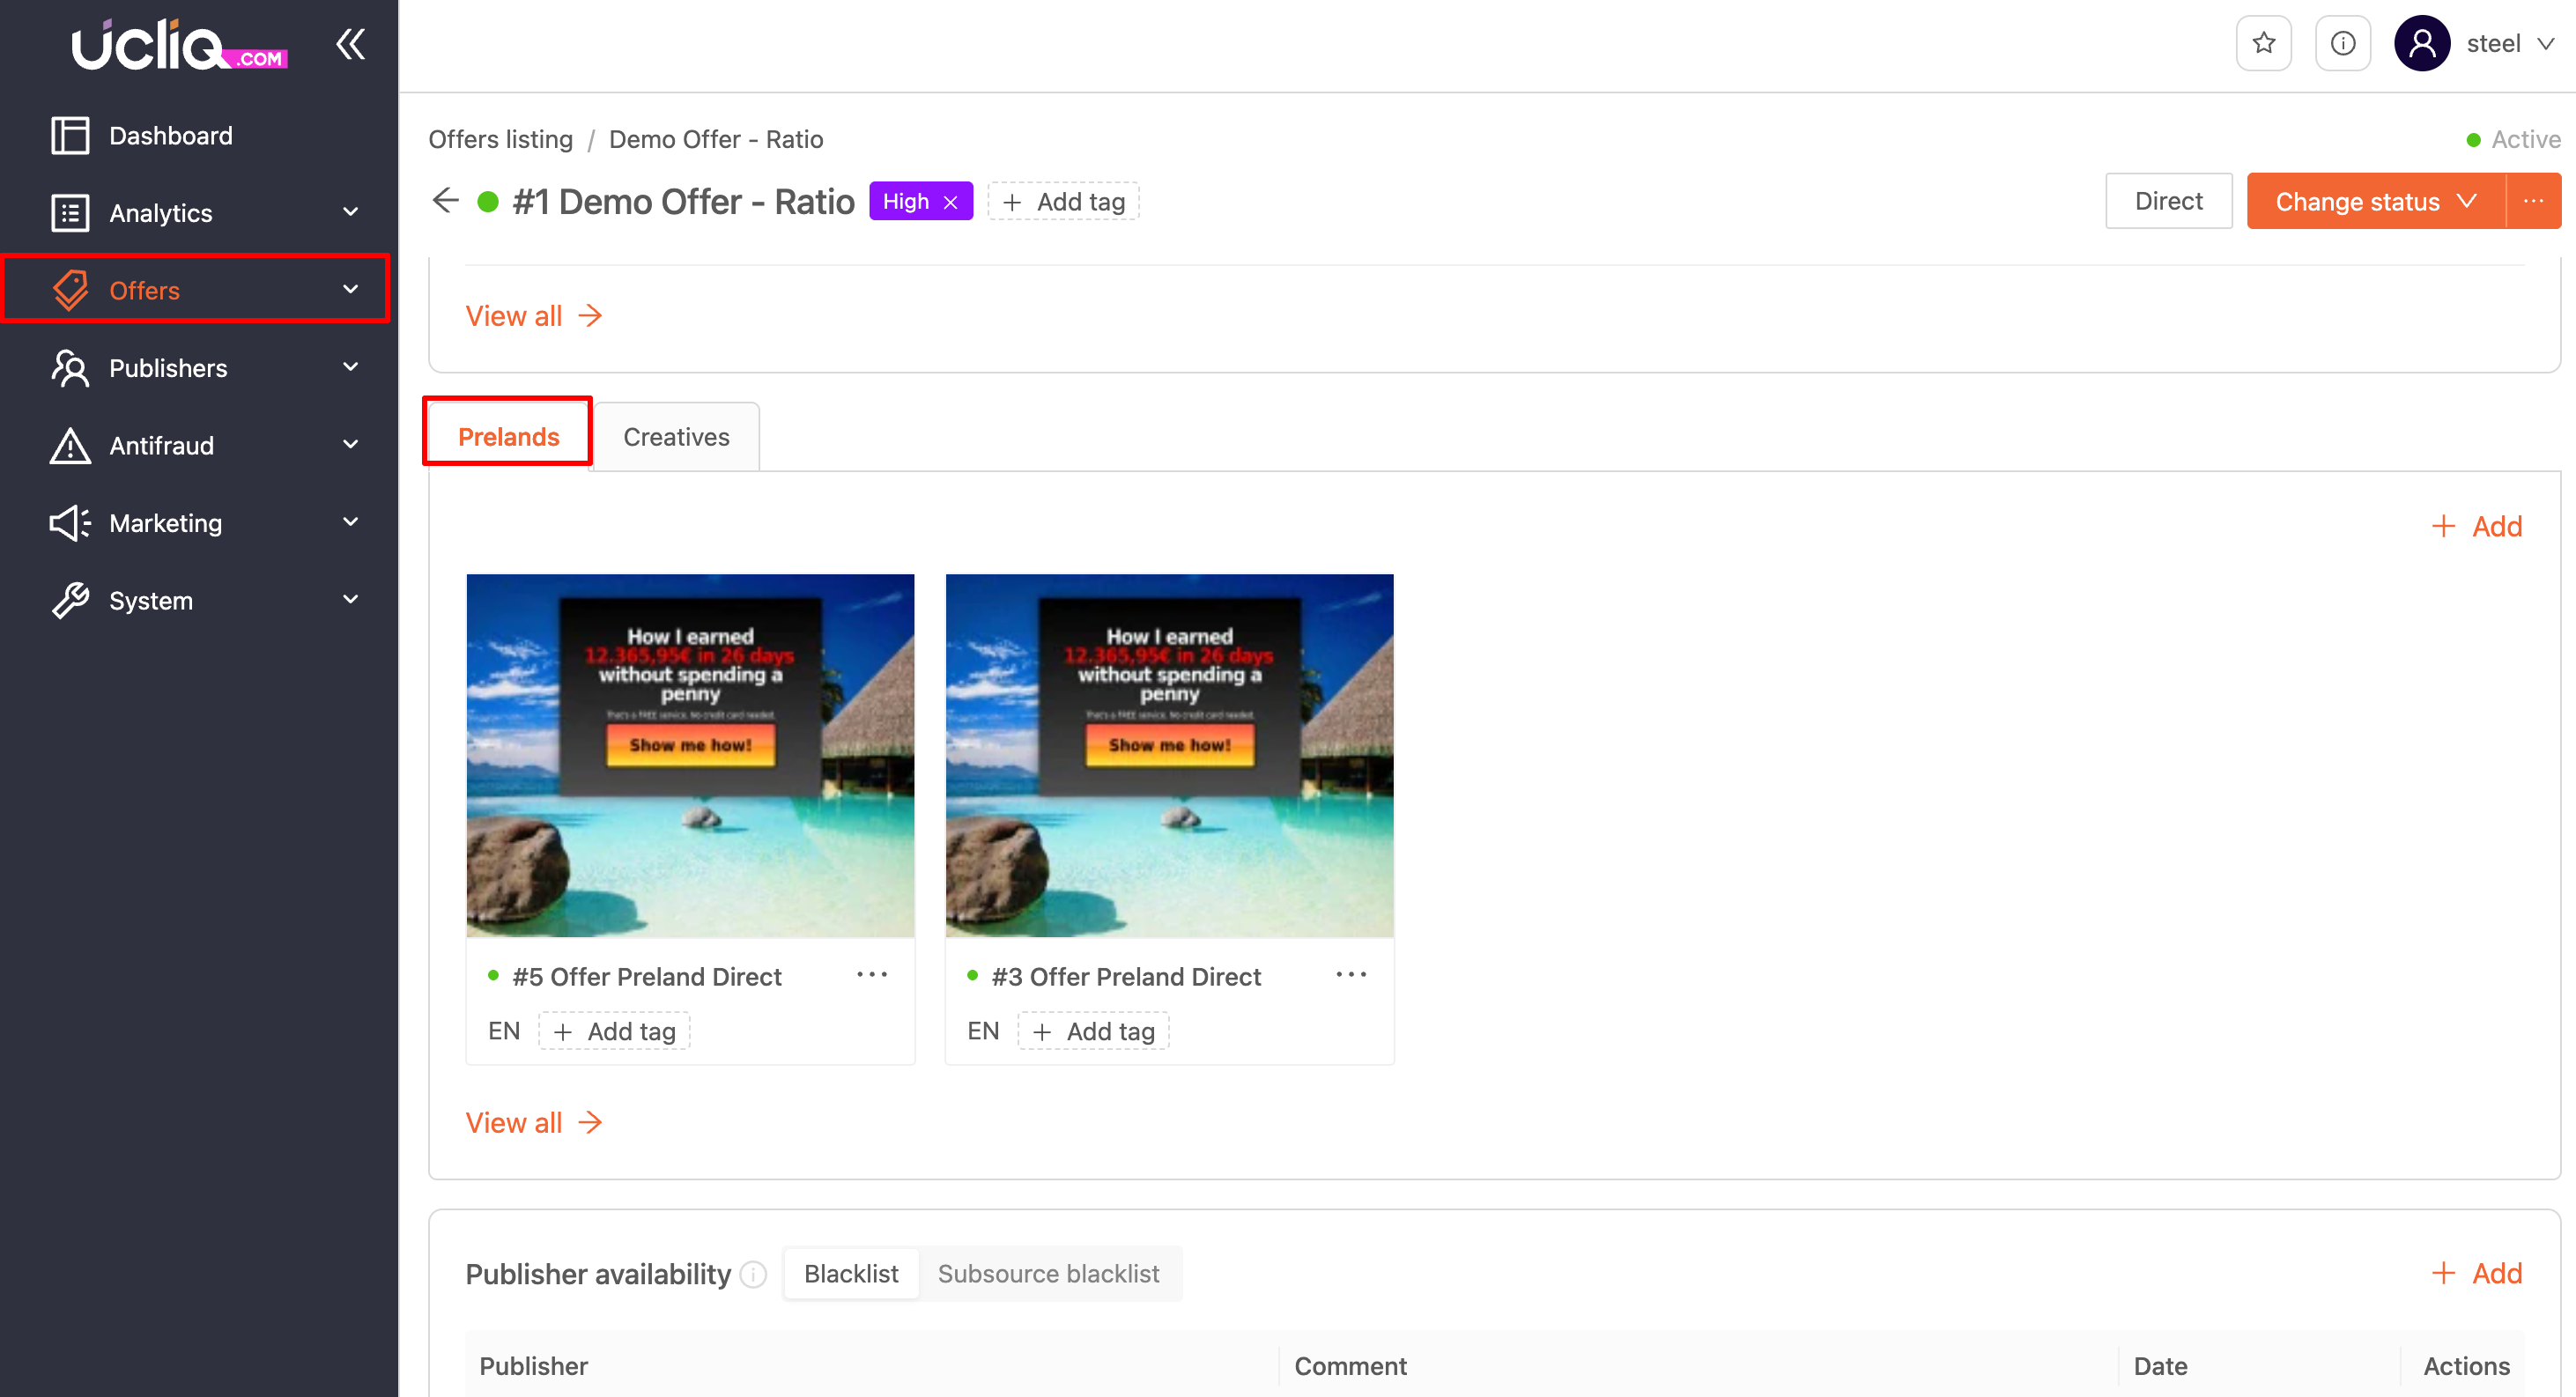
Task: Open Dashboard from the sidebar
Action: click(170, 136)
